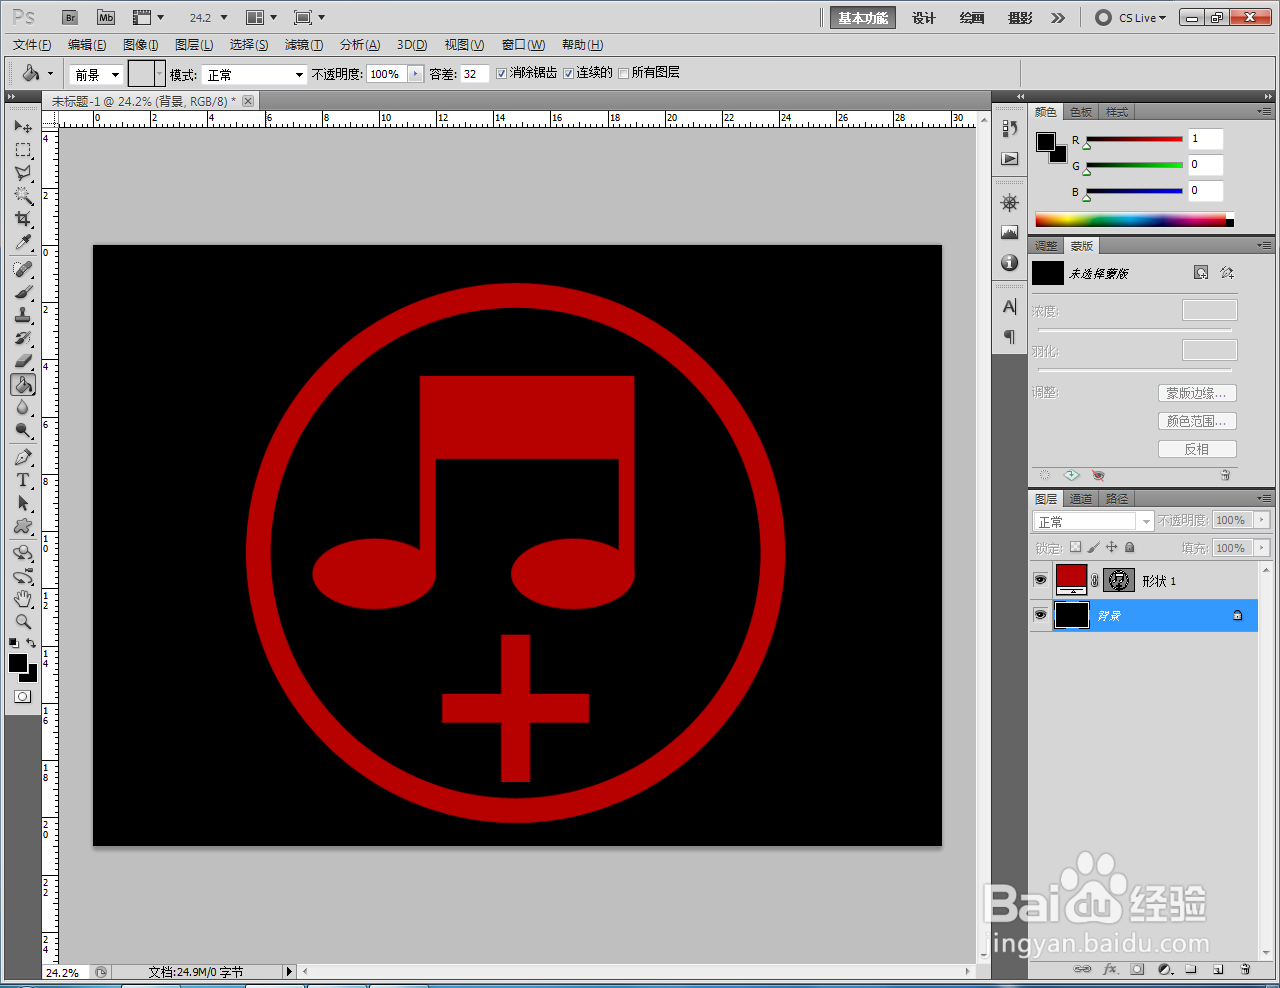Toggle Quick Mask mode

(23, 696)
